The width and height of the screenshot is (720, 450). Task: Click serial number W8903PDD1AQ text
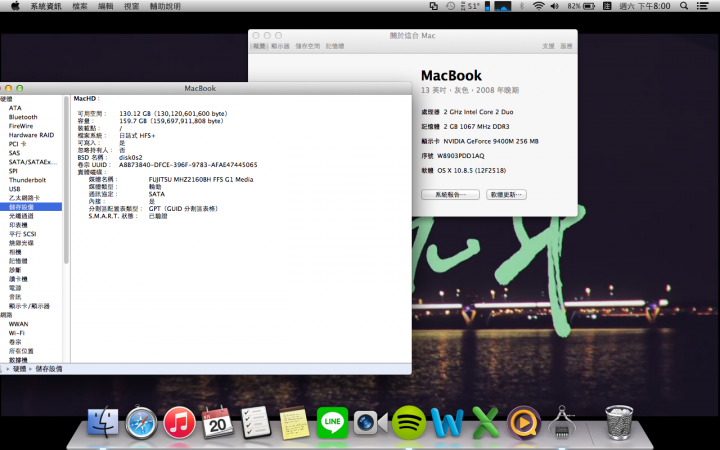(461, 156)
